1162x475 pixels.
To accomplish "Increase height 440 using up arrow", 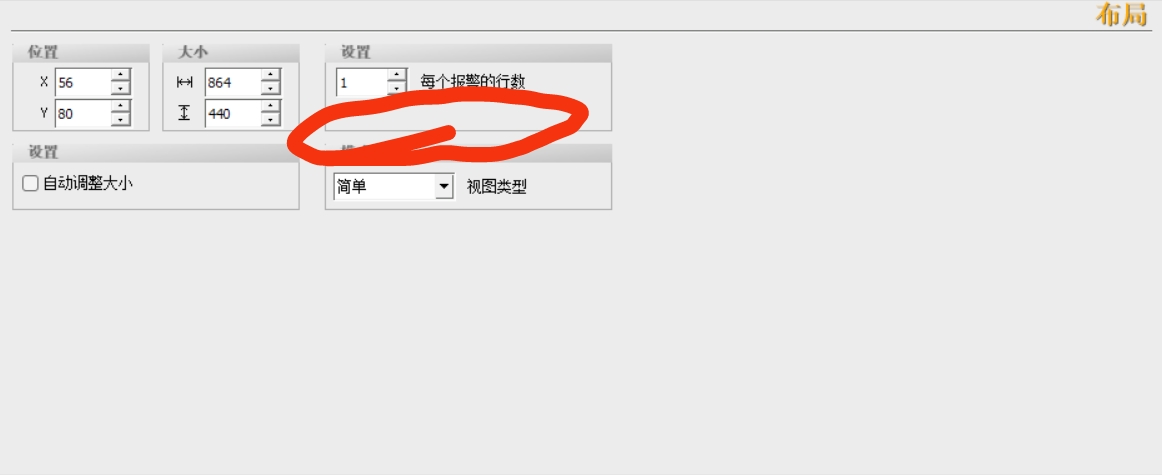I will 271,107.
